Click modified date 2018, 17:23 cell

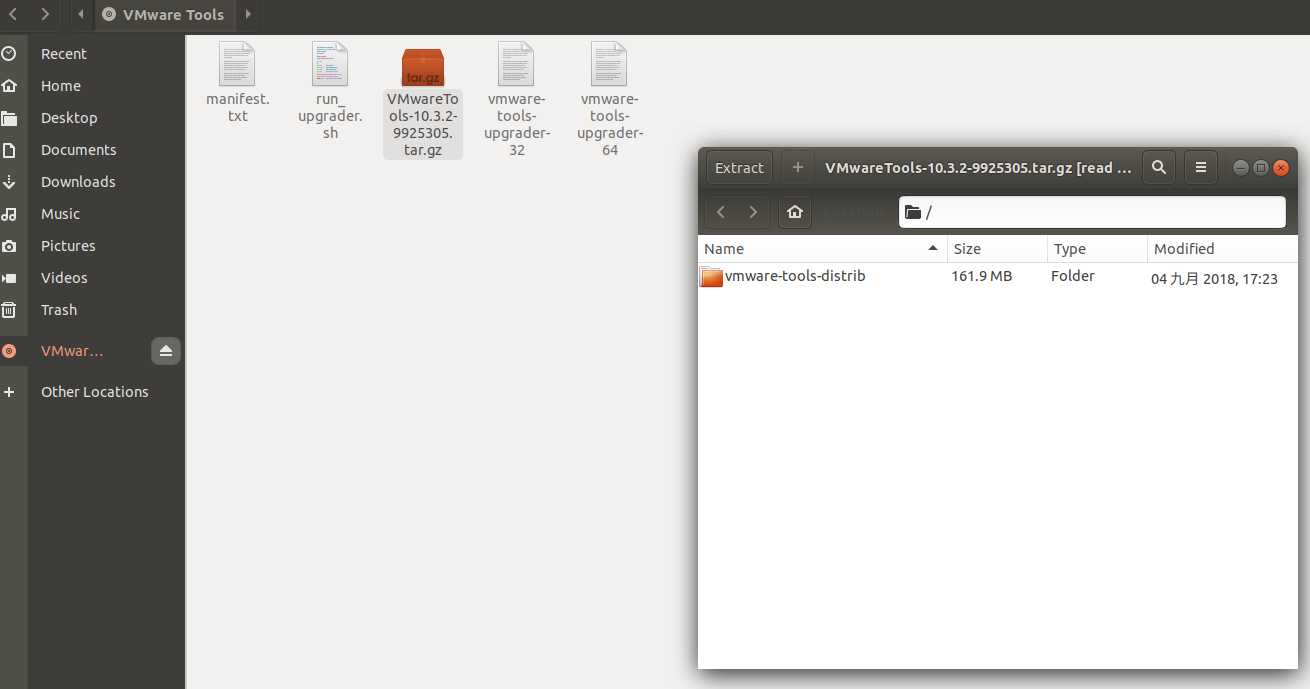click(x=1214, y=279)
